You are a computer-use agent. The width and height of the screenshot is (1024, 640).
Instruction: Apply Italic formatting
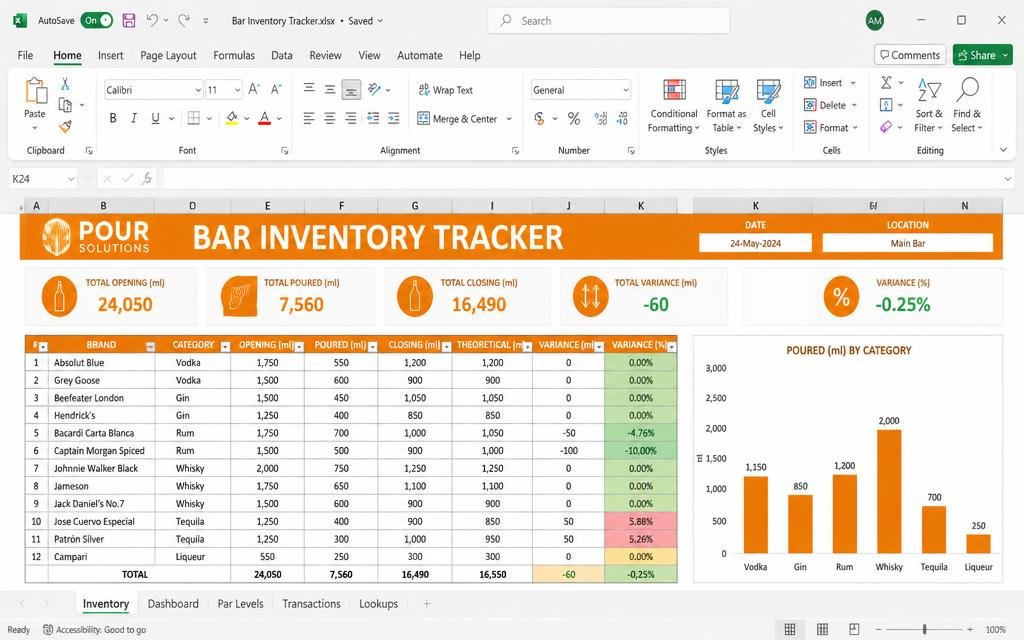(134, 118)
